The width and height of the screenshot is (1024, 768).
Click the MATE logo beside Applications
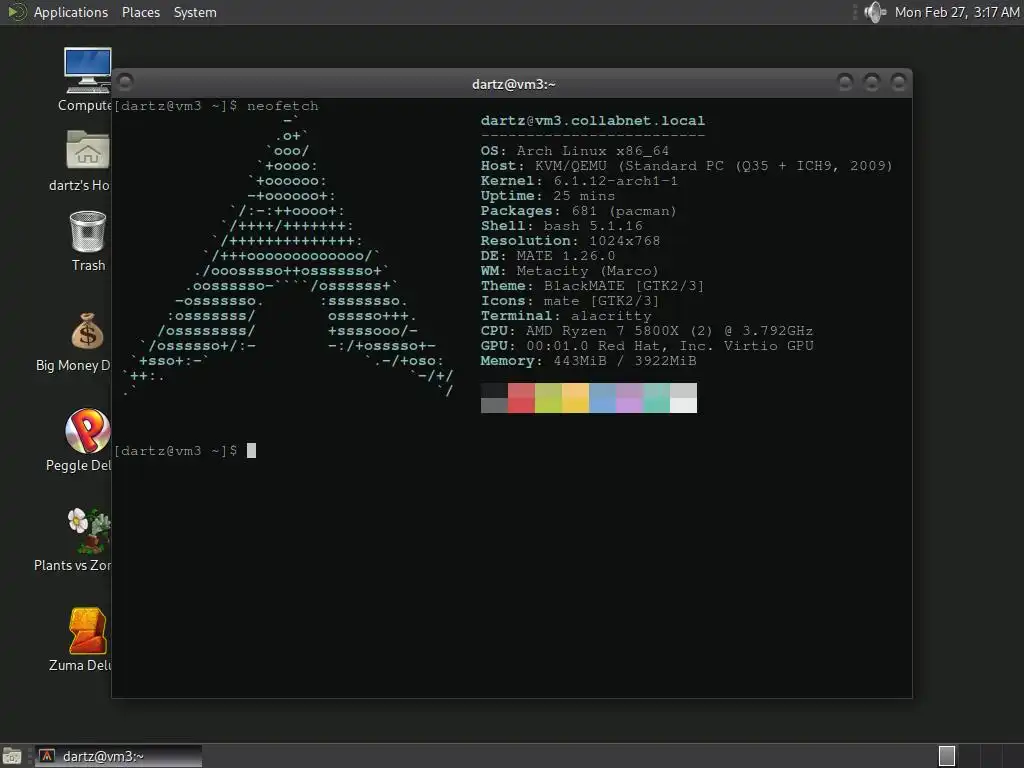(17, 12)
